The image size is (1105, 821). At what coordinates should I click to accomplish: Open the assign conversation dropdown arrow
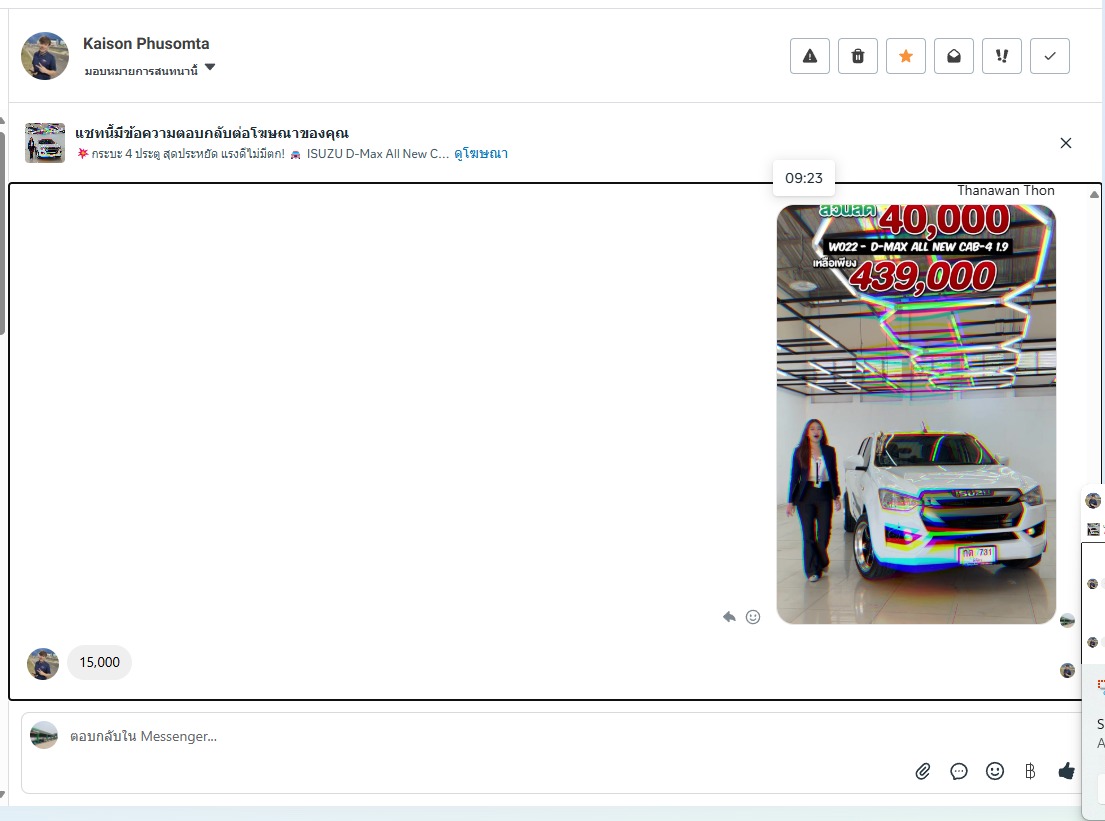(x=209, y=68)
